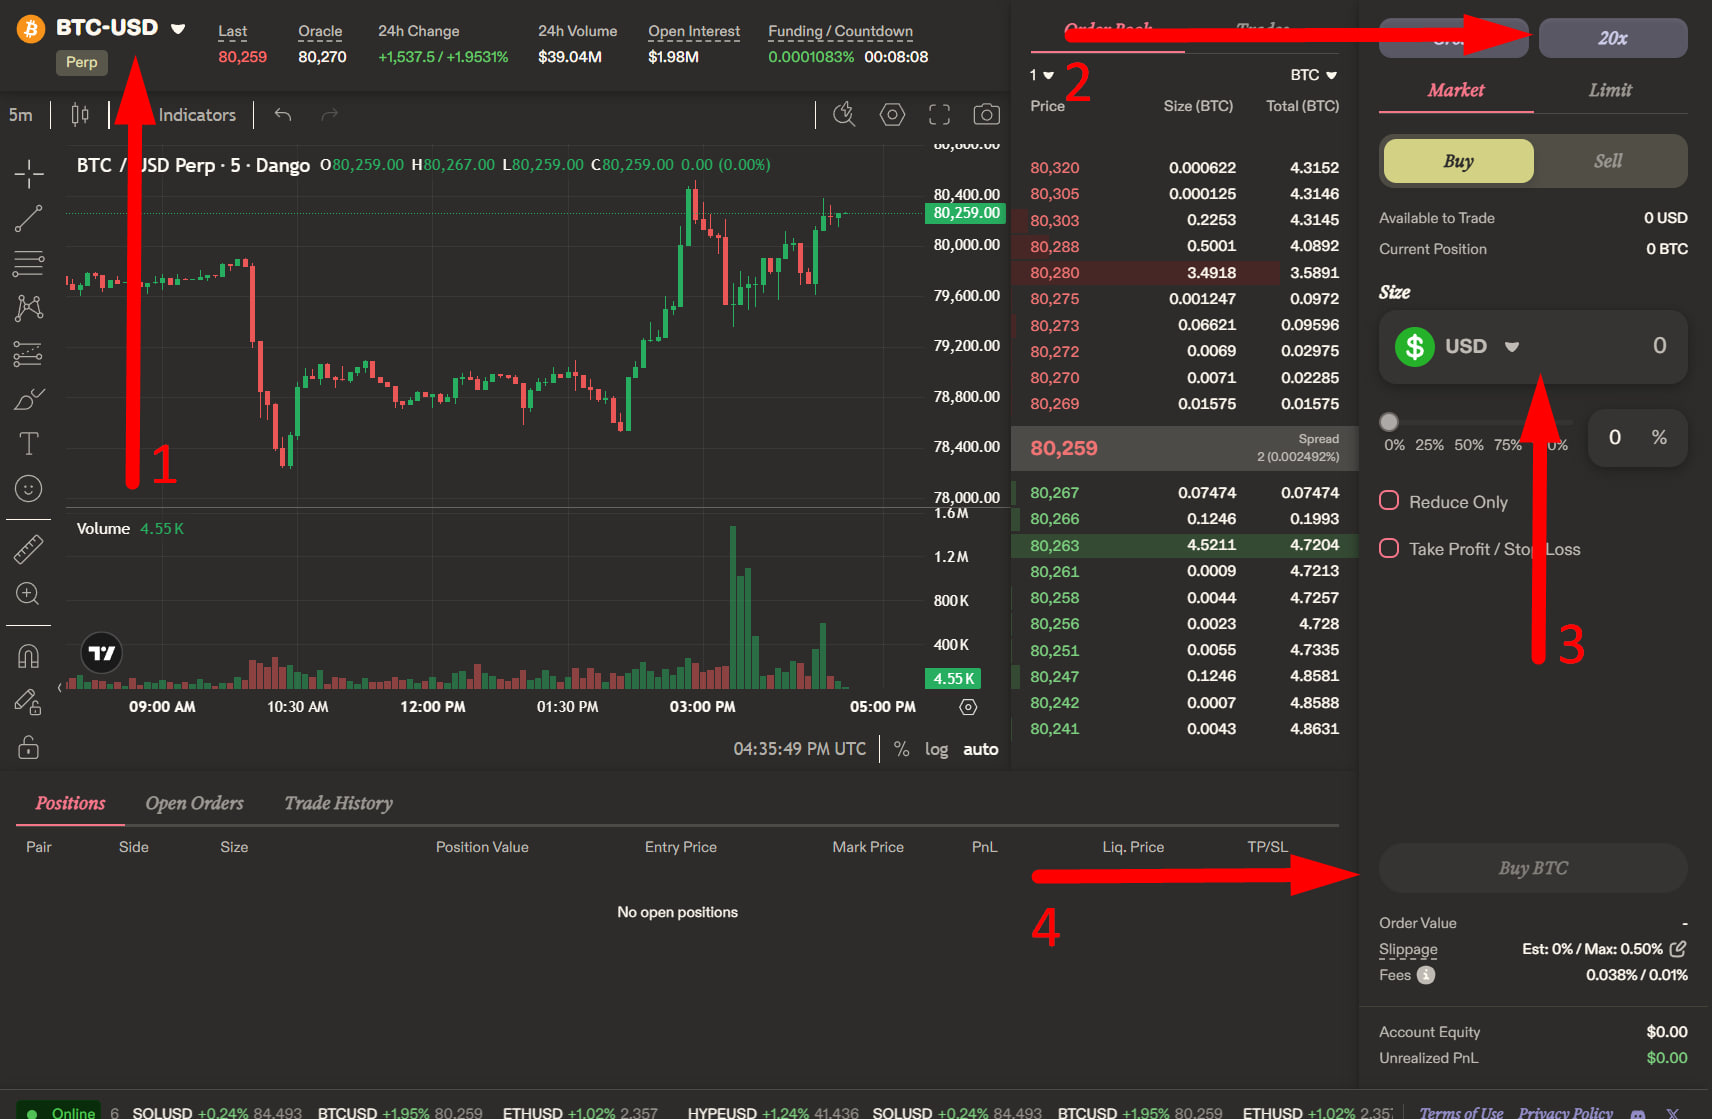The height and width of the screenshot is (1119, 1712).
Task: Click the Perp badge under BTC-USD
Action: point(82,62)
